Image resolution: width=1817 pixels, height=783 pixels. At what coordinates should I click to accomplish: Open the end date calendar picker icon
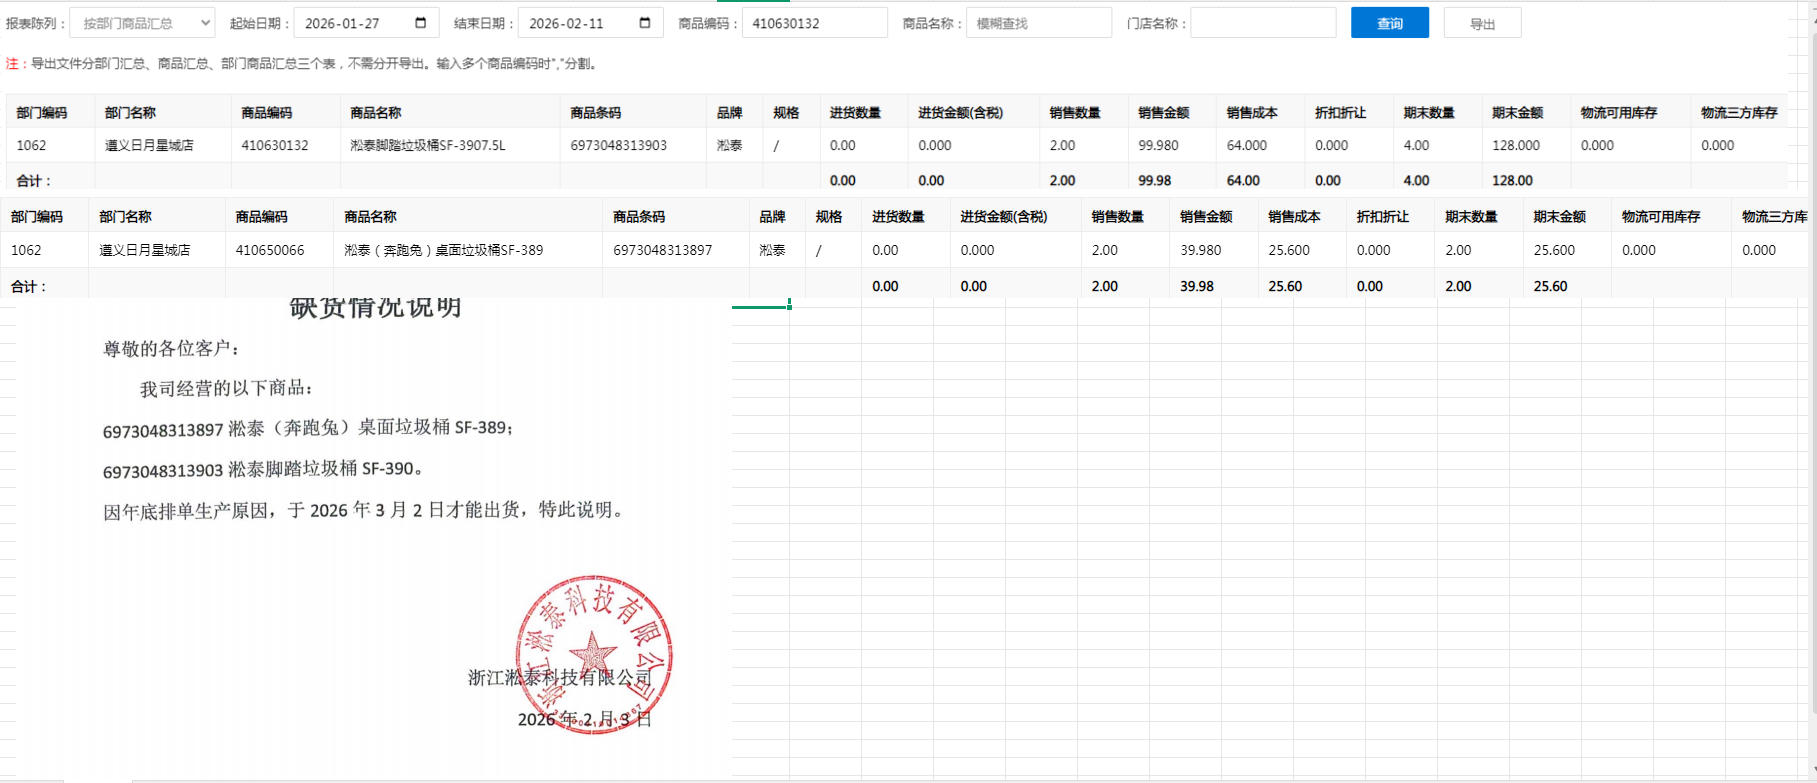[x=644, y=23]
